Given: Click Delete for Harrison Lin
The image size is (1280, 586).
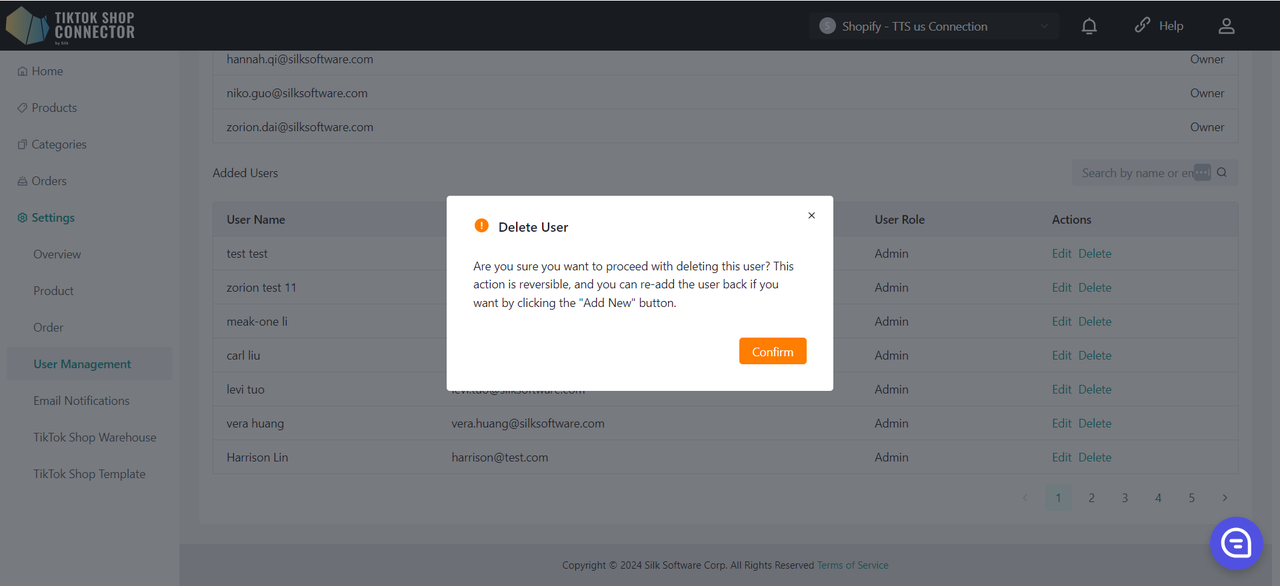Looking at the screenshot, I should click(x=1094, y=457).
